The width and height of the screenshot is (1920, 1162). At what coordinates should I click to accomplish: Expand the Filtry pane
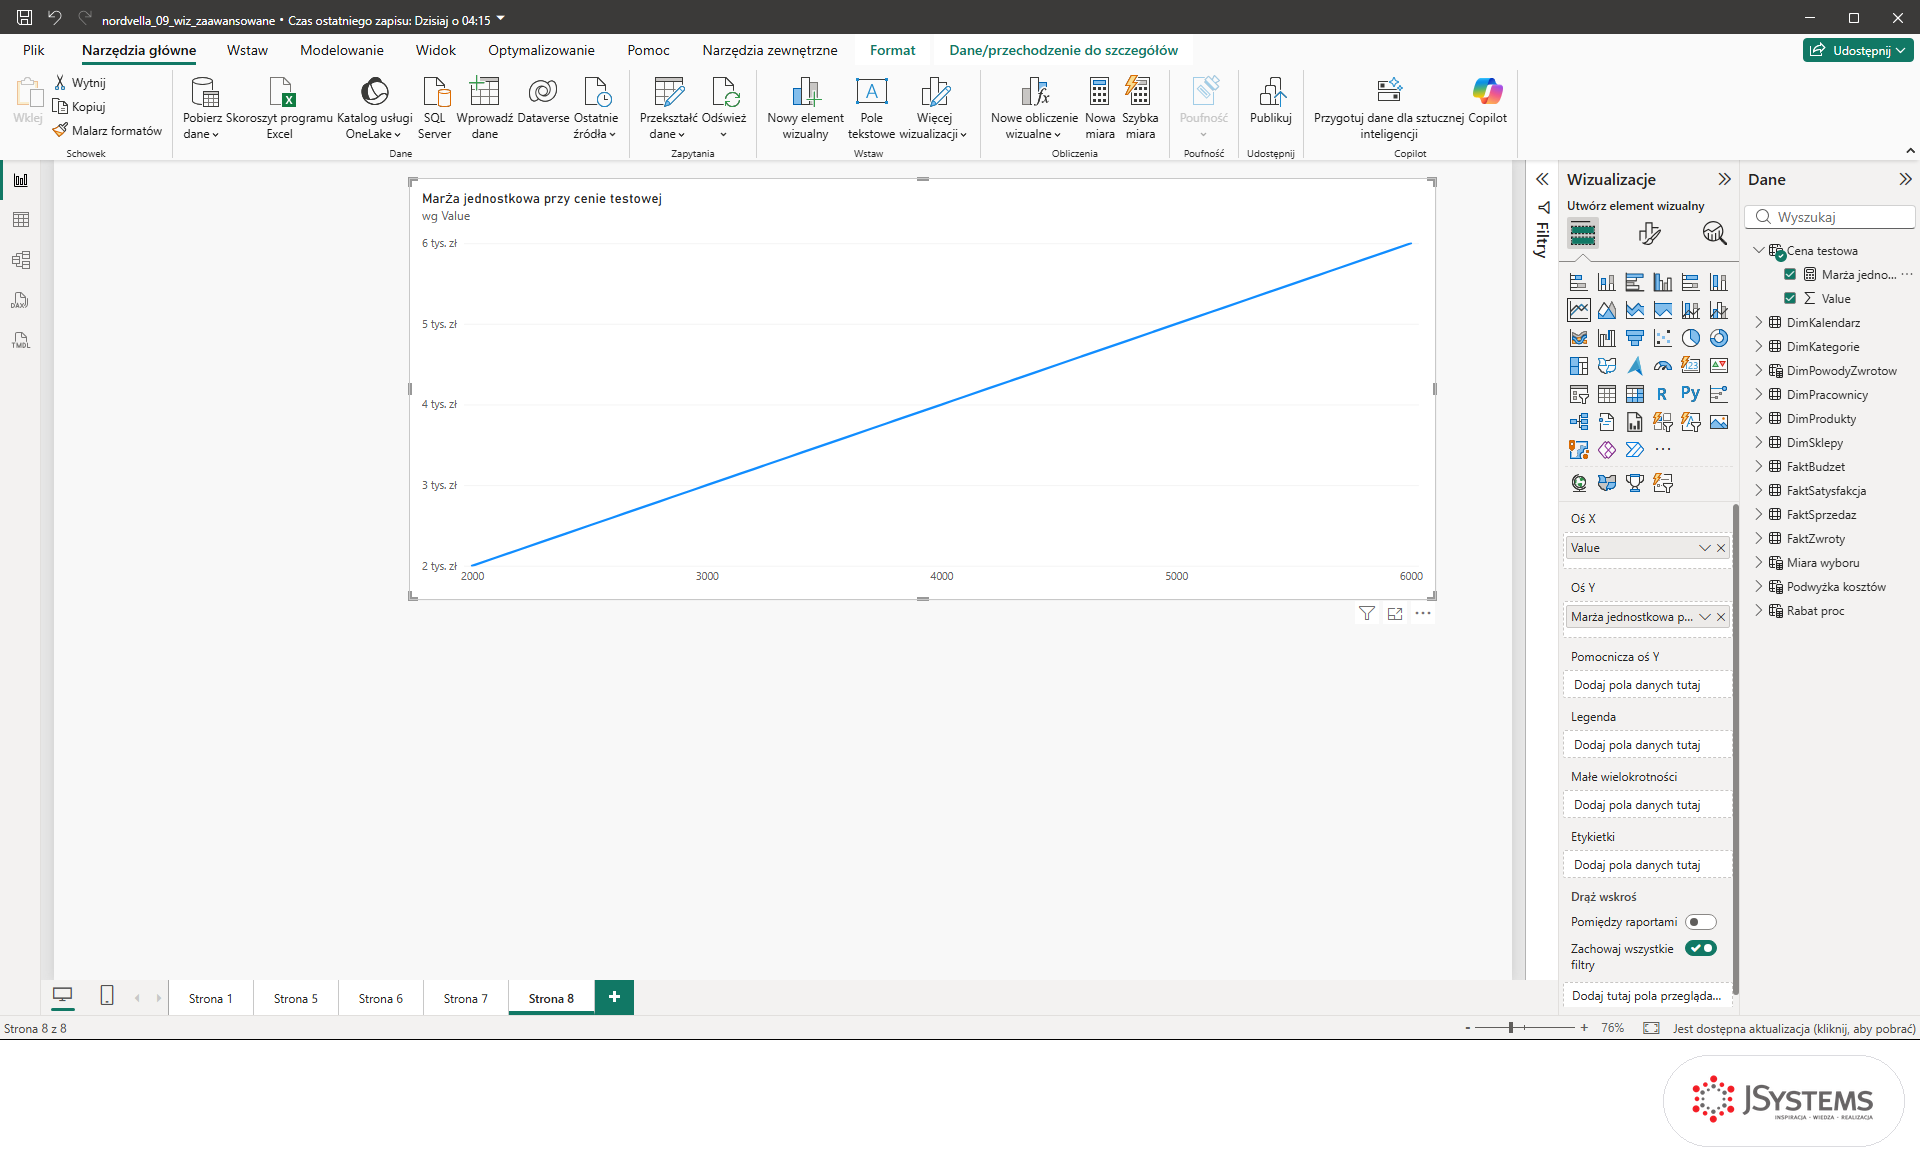(x=1542, y=179)
